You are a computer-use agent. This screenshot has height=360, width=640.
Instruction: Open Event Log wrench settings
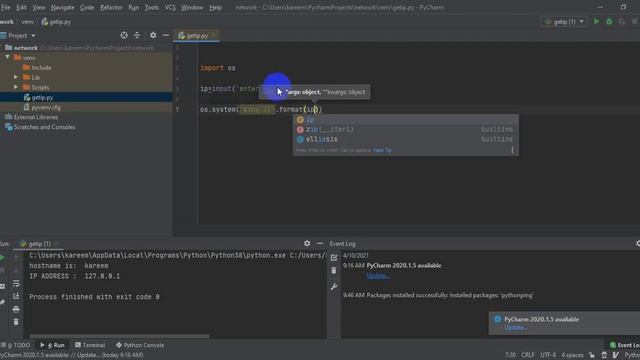pyautogui.click(x=334, y=287)
